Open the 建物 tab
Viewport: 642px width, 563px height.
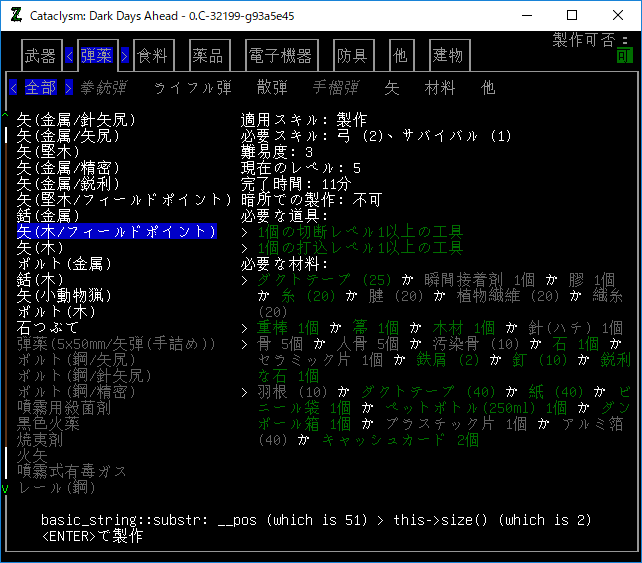pos(447,56)
